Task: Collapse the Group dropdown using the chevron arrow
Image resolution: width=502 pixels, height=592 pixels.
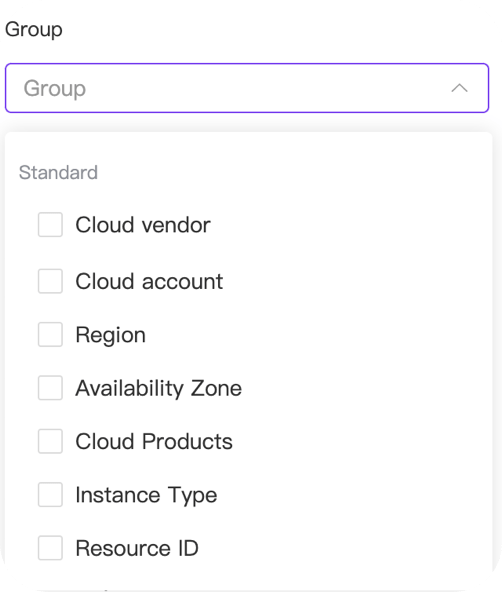Action: (459, 88)
